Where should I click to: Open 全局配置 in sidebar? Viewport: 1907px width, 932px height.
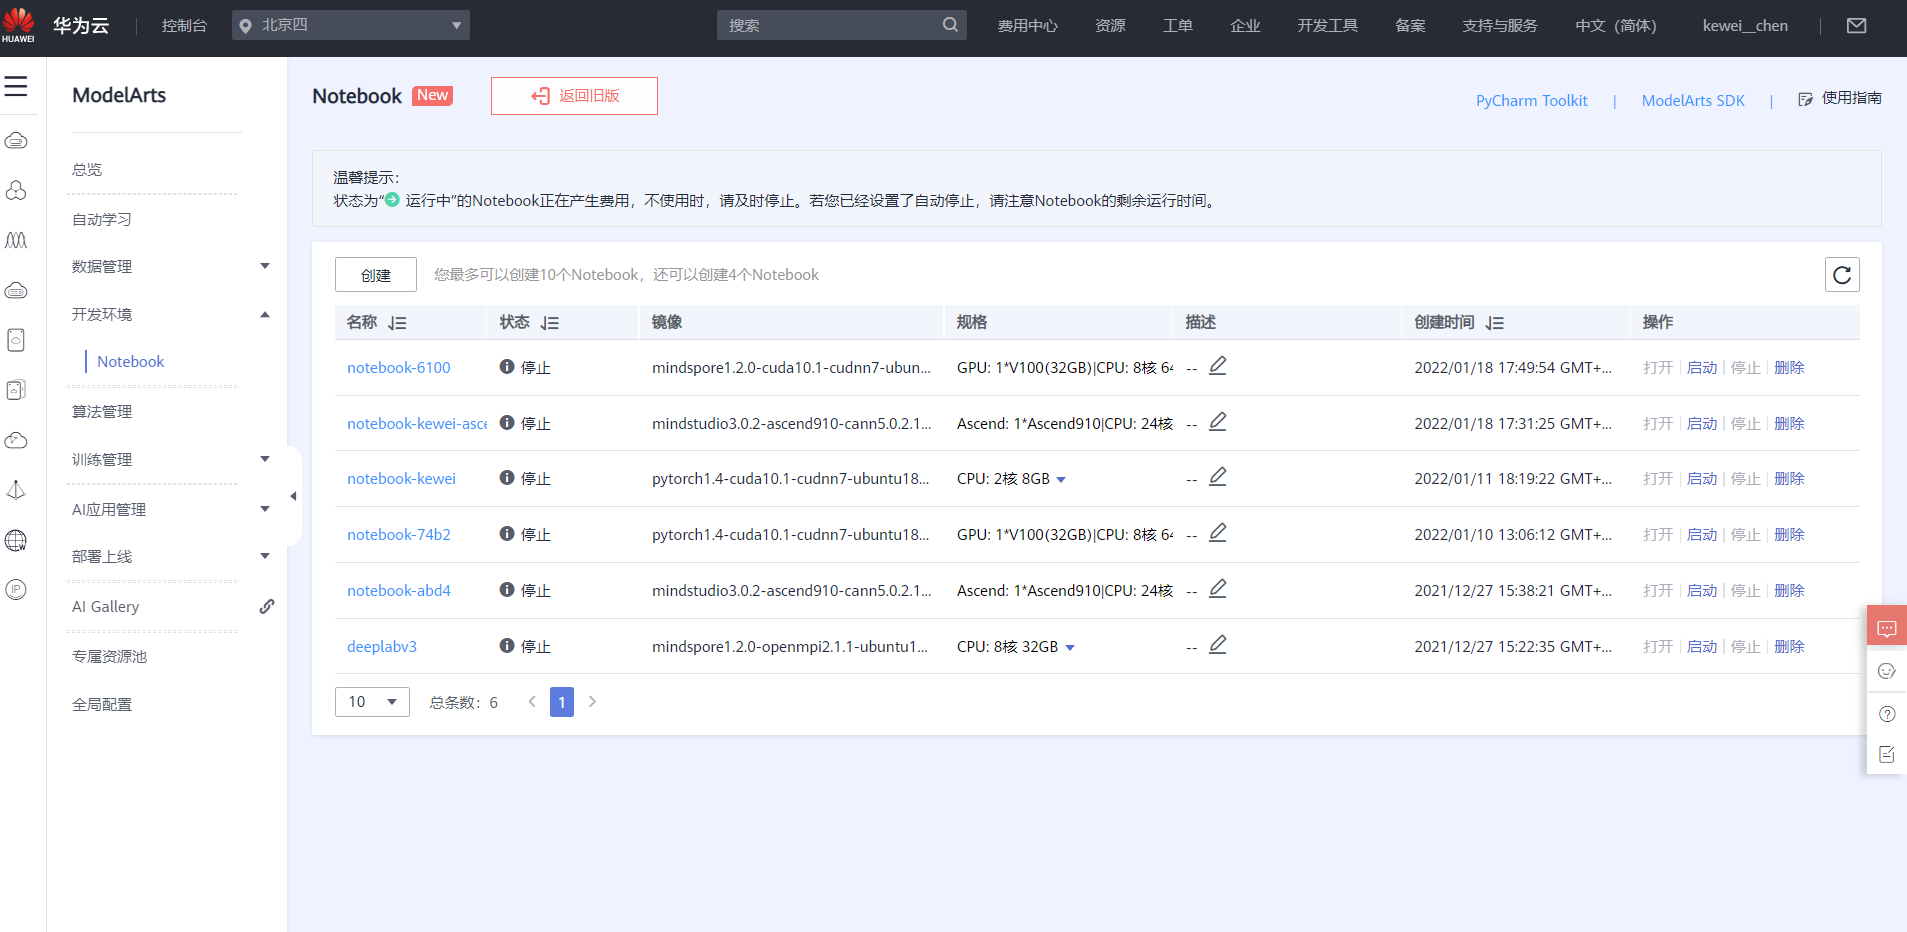tap(102, 704)
